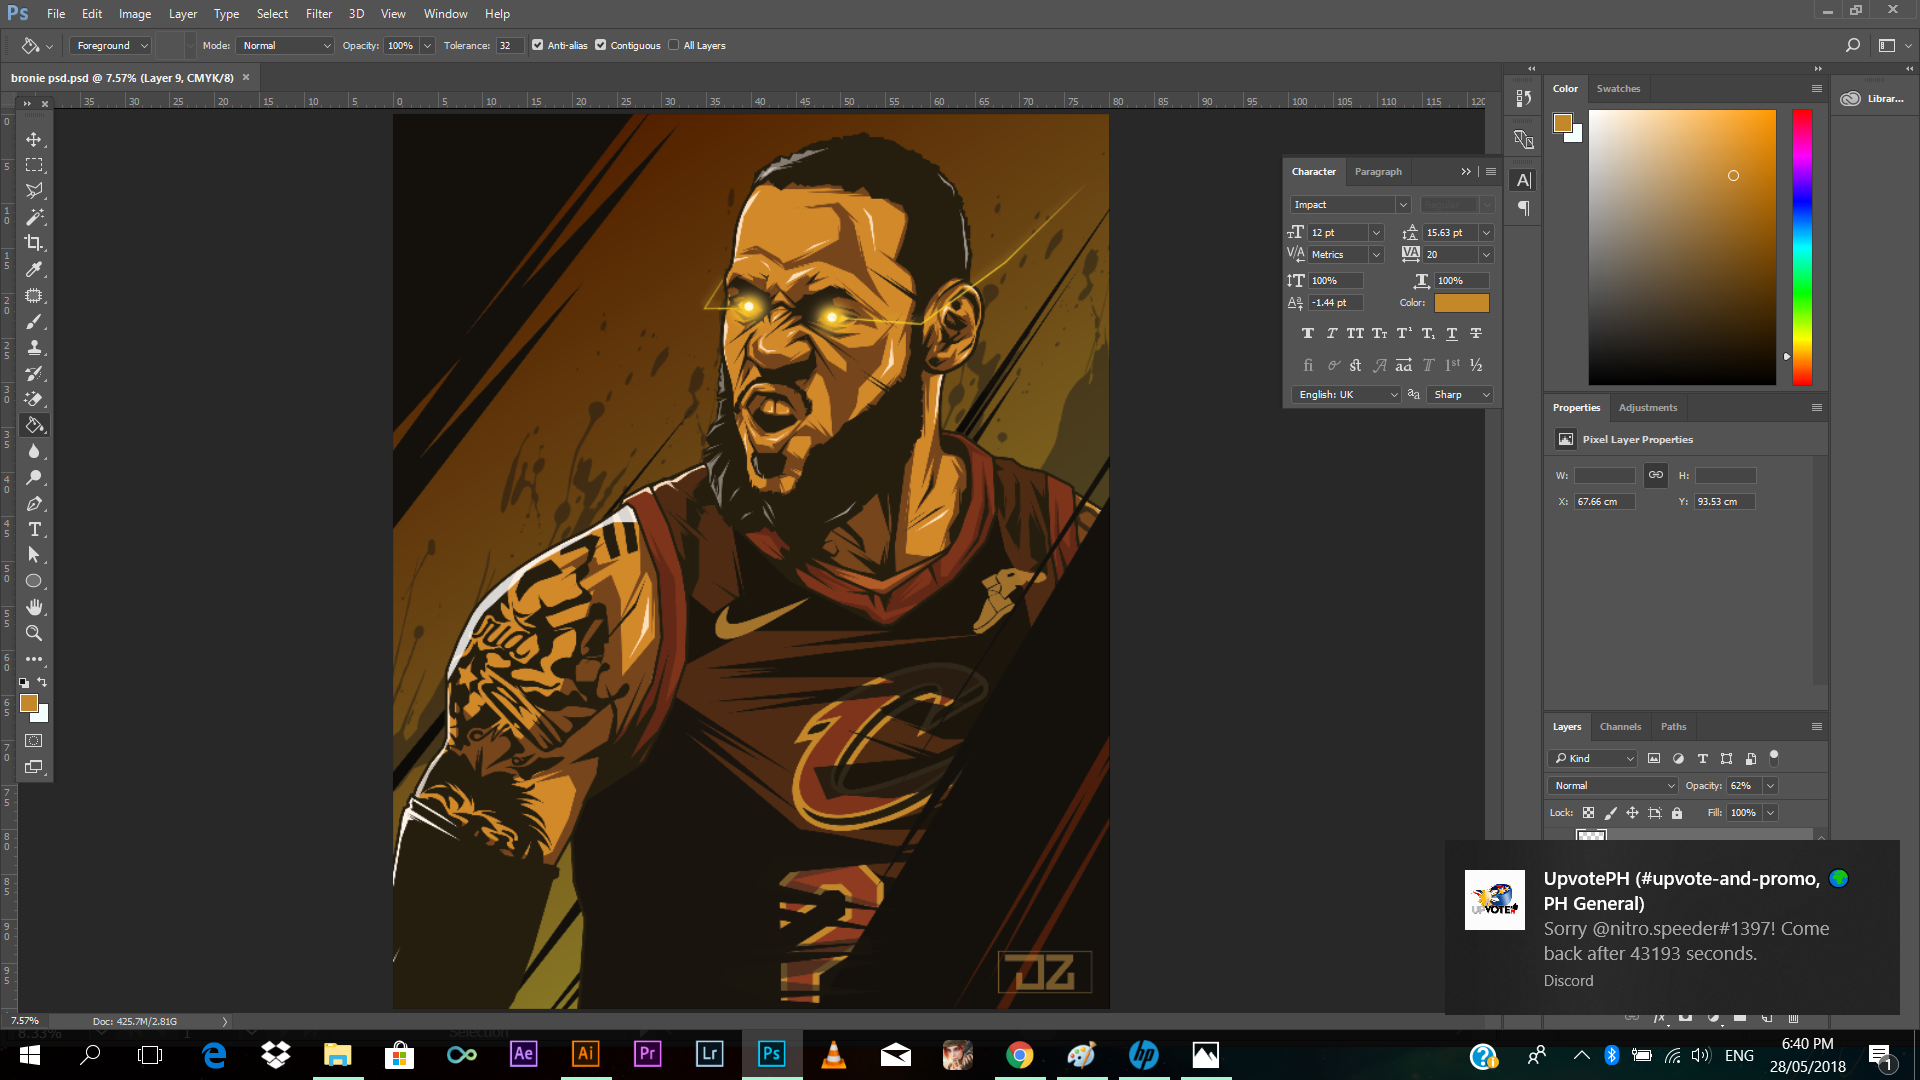The height and width of the screenshot is (1080, 1920).
Task: Enable the All Layers checkbox
Action: pyautogui.click(x=673, y=45)
